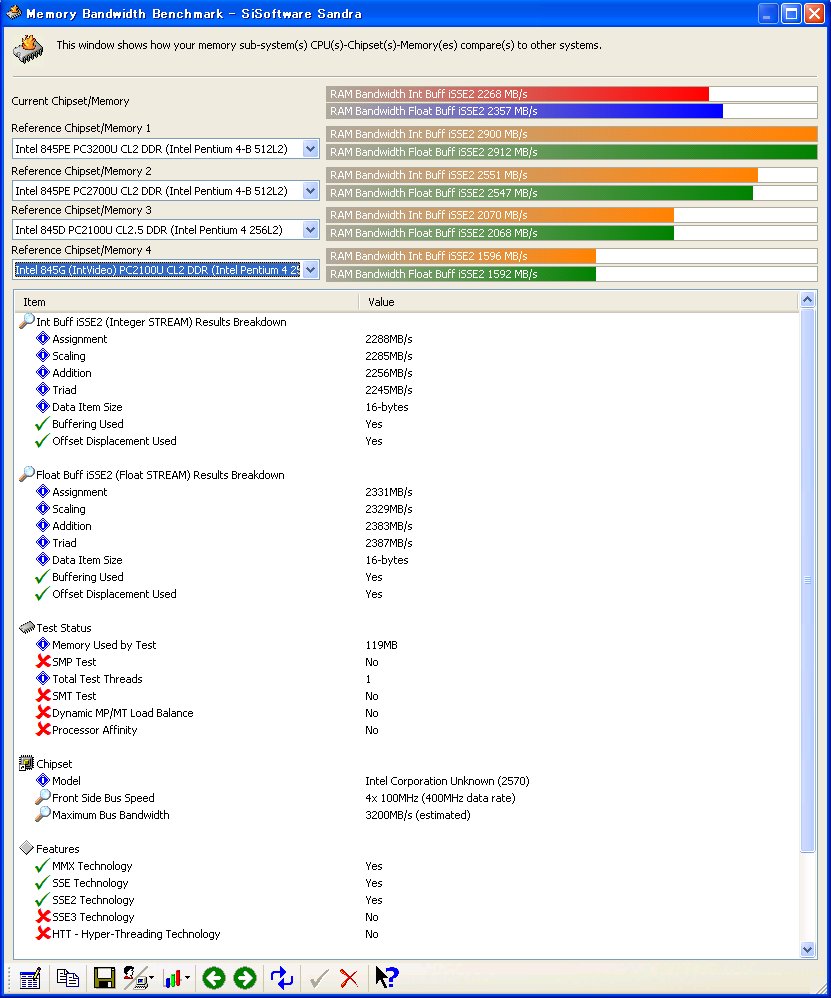The height and width of the screenshot is (998, 831).
Task: Click the green back arrow button
Action: [x=214, y=978]
